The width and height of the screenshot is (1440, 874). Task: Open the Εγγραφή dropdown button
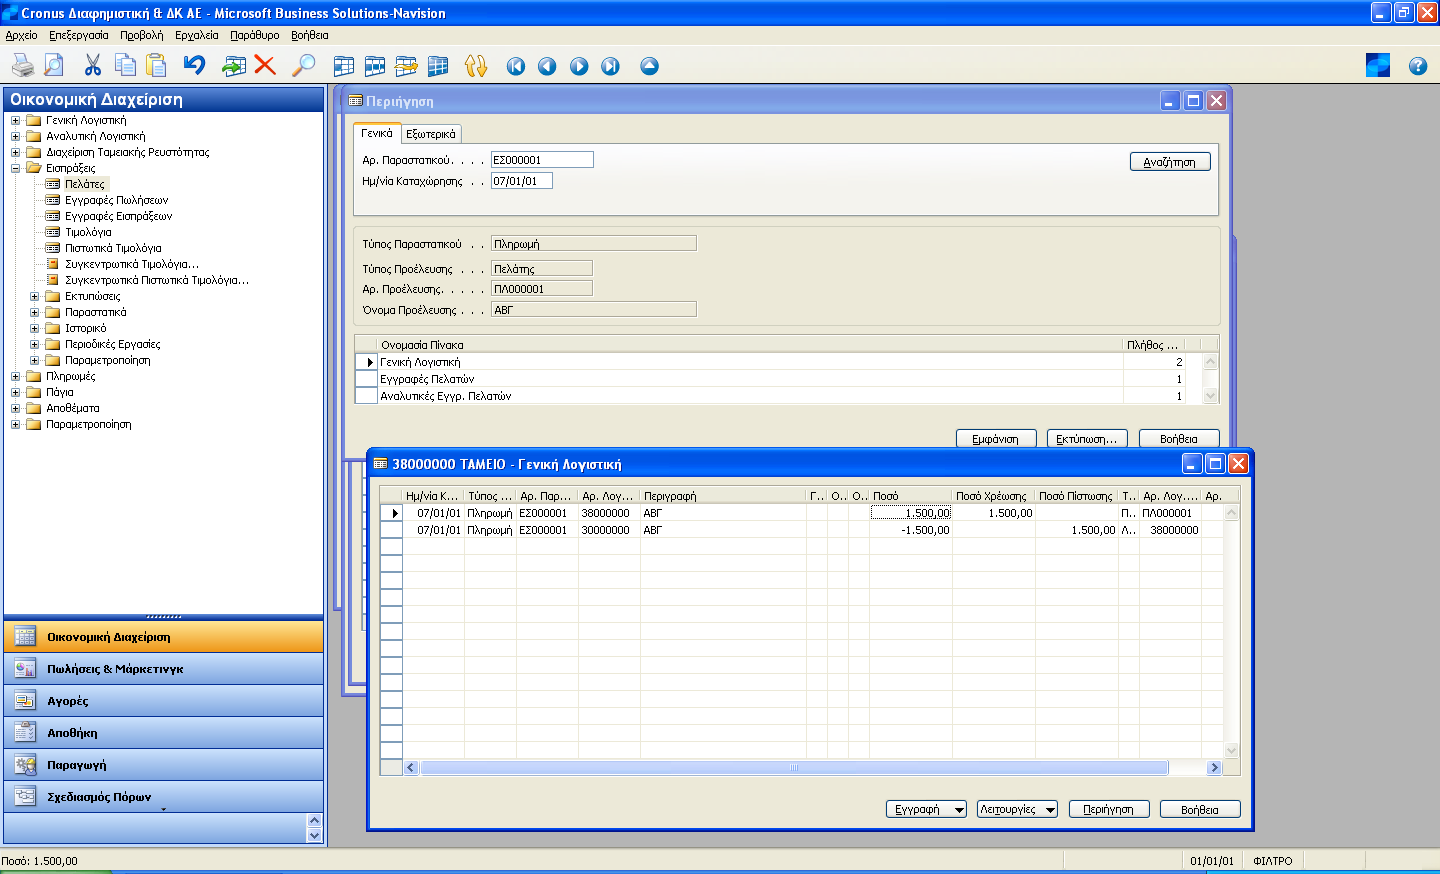coord(926,809)
